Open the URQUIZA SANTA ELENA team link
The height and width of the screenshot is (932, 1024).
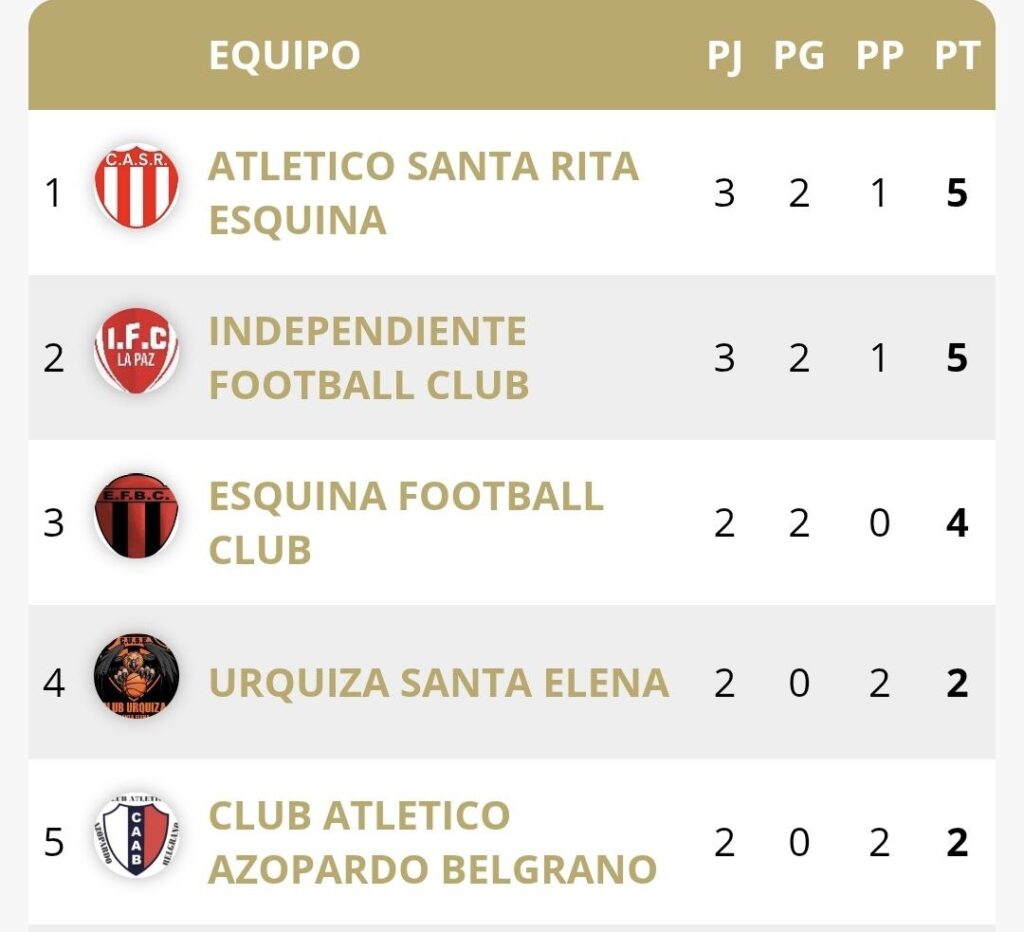pyautogui.click(x=438, y=683)
